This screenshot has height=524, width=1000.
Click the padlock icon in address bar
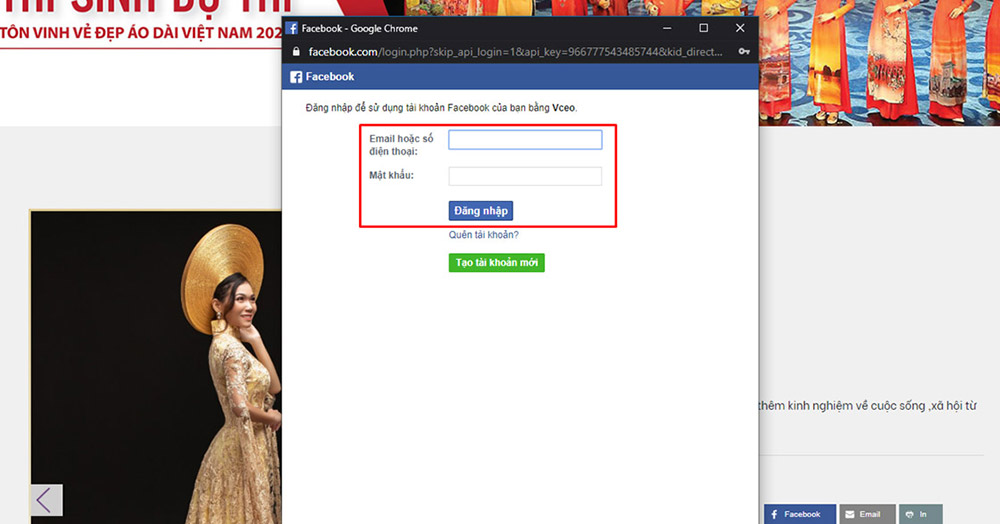point(296,52)
